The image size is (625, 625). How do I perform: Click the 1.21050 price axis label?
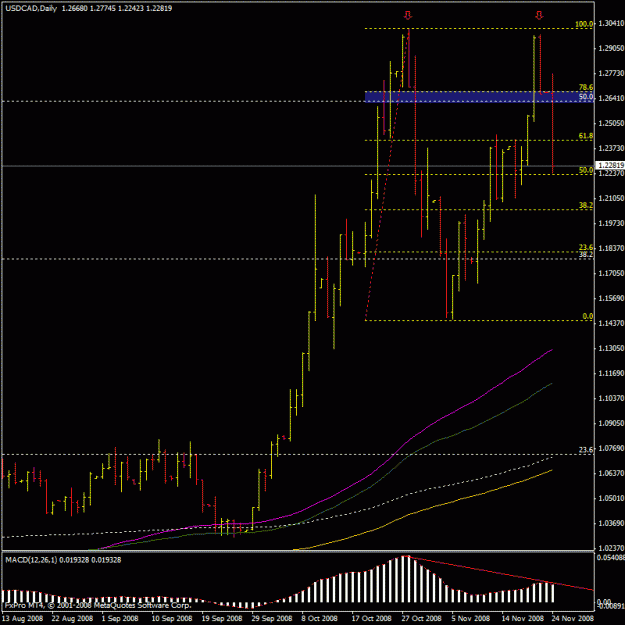click(611, 198)
